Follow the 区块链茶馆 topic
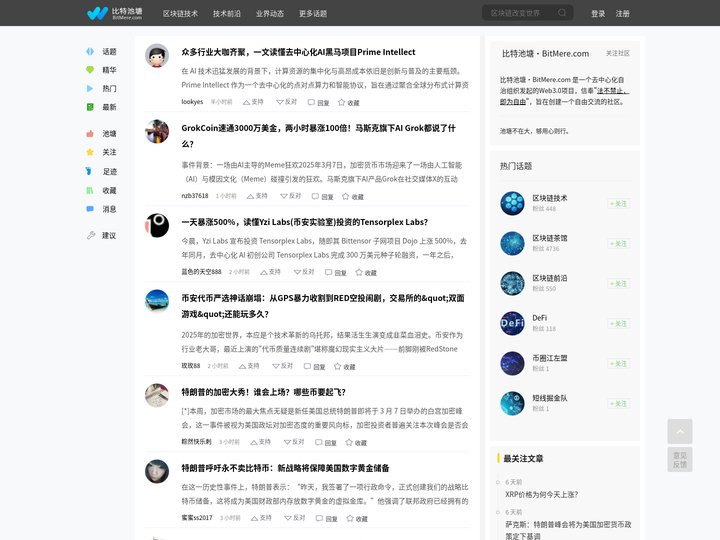This screenshot has height=540, width=720. click(x=619, y=243)
